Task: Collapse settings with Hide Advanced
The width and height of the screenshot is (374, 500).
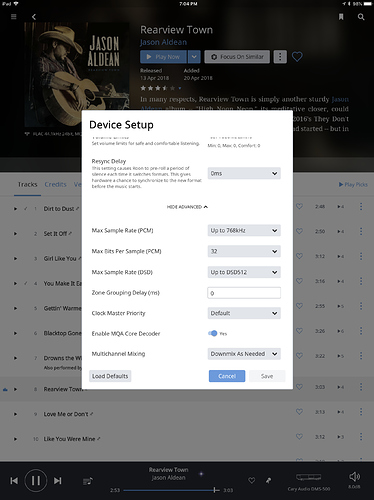Action: [x=187, y=207]
